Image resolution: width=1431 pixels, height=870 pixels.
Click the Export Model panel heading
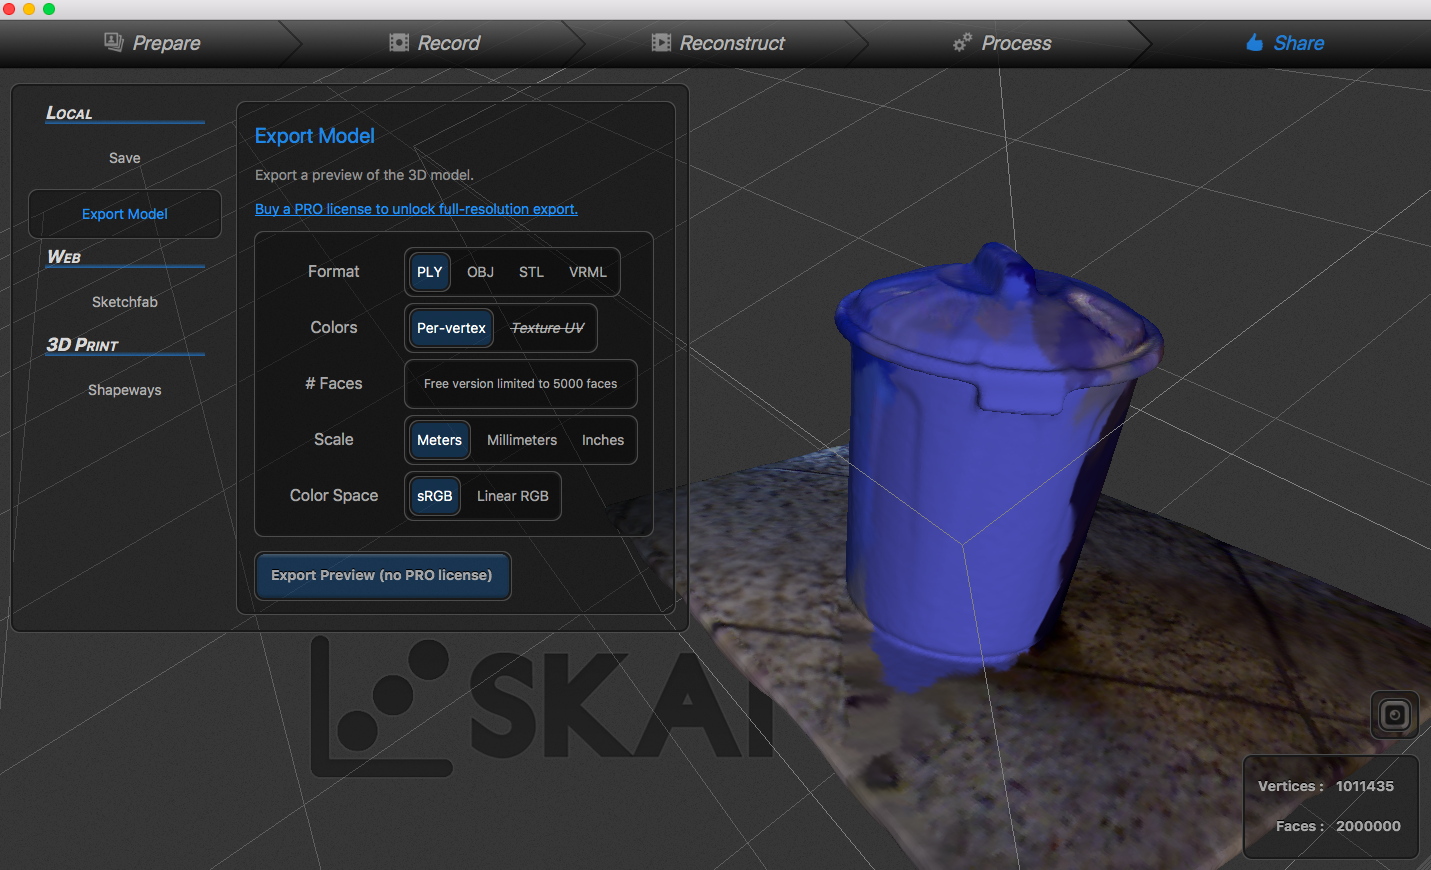[315, 136]
